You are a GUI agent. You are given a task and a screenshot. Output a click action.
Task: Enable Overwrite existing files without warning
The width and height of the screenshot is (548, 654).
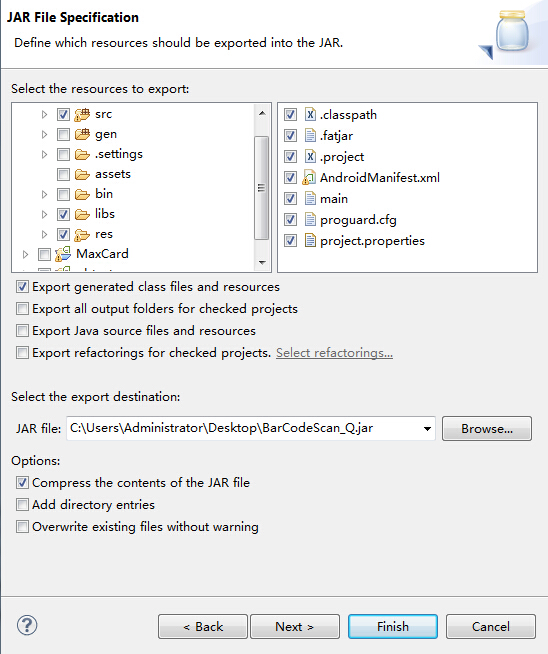click(22, 527)
